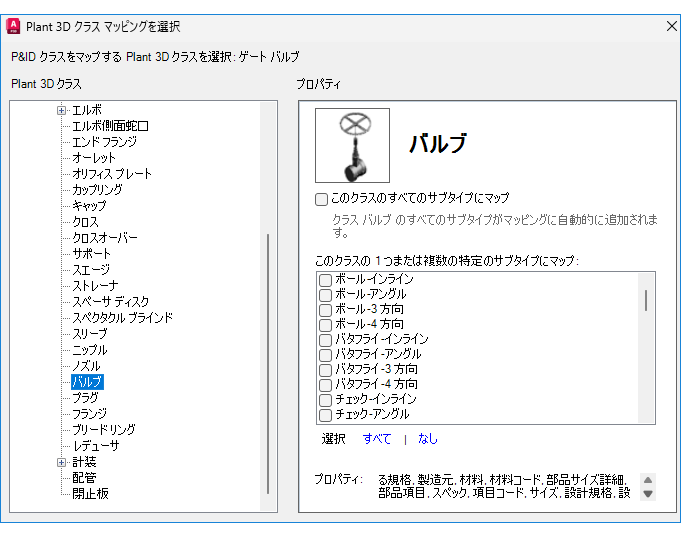The height and width of the screenshot is (537, 681).
Task: Click the AutoCAD Plant 3D app icon
Action: pos(13,27)
